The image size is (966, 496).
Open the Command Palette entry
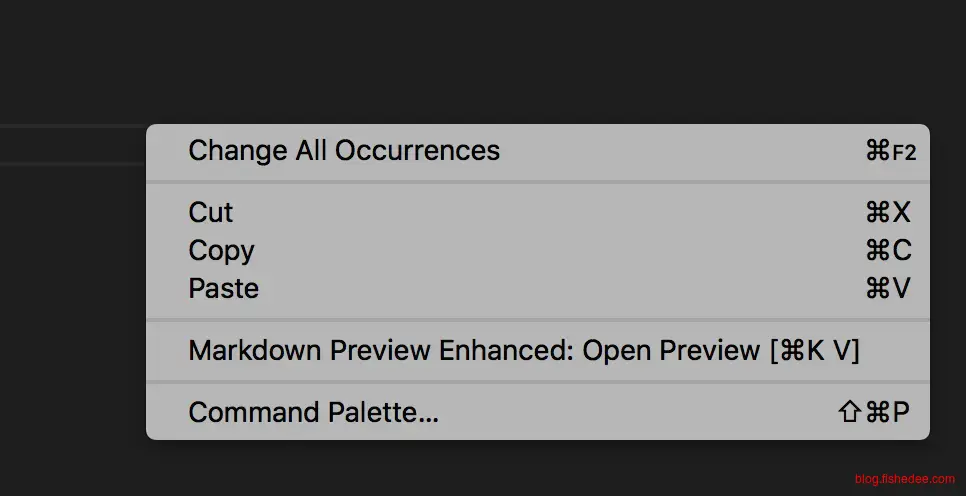pyautogui.click(x=313, y=413)
